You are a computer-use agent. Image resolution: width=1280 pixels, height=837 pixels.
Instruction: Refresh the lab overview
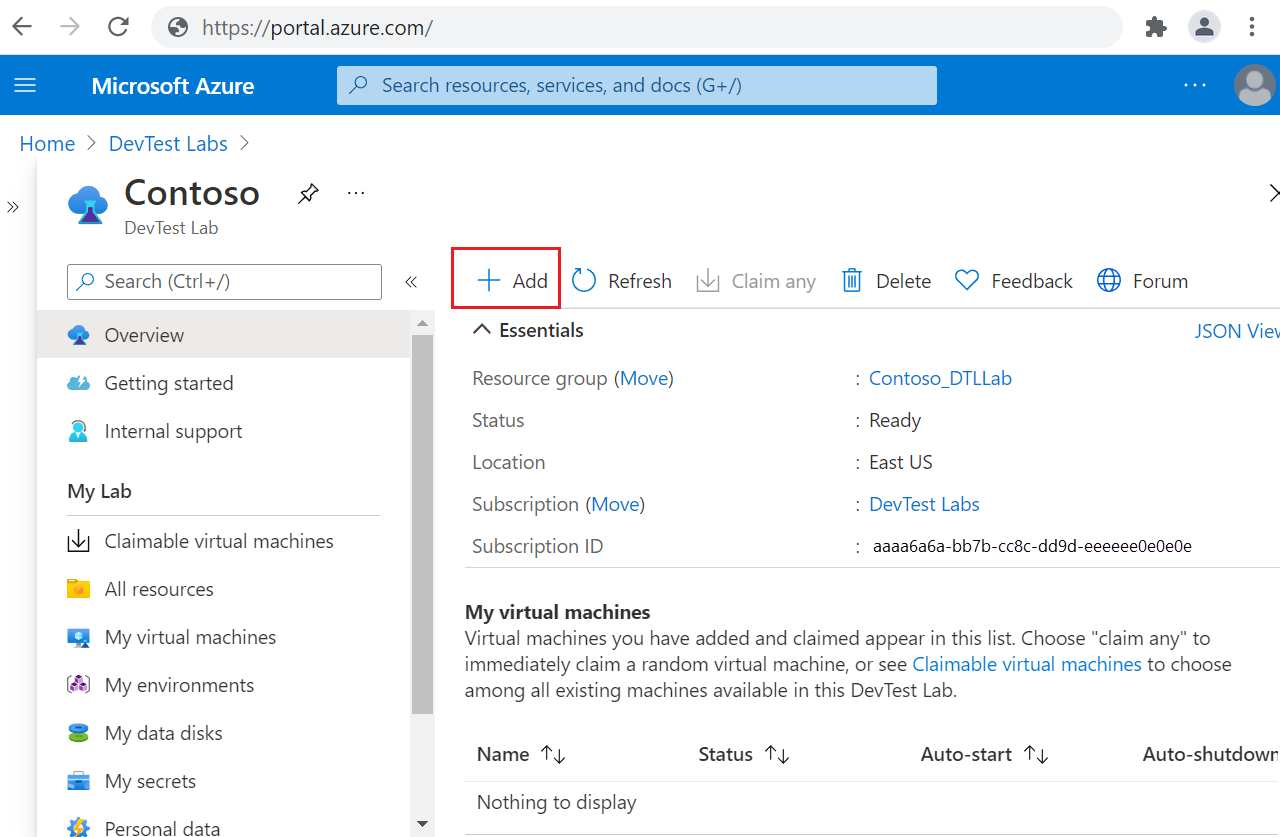pyautogui.click(x=621, y=281)
